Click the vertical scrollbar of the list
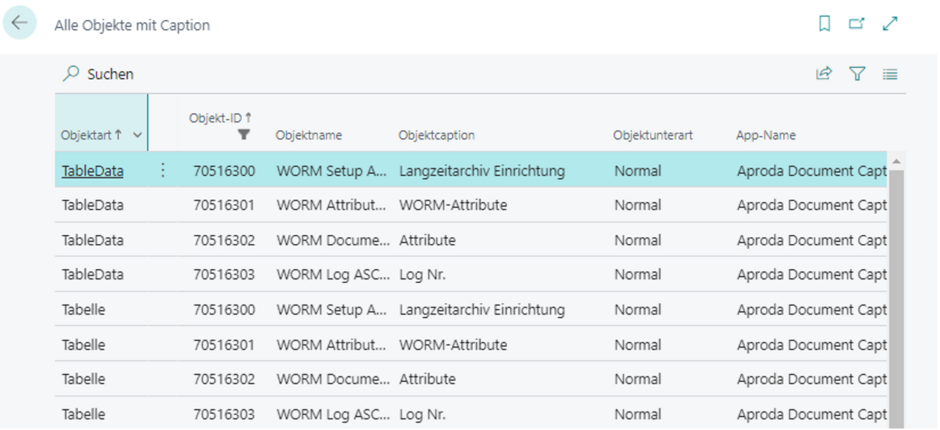The width and height of the screenshot is (940, 430). 896,300
